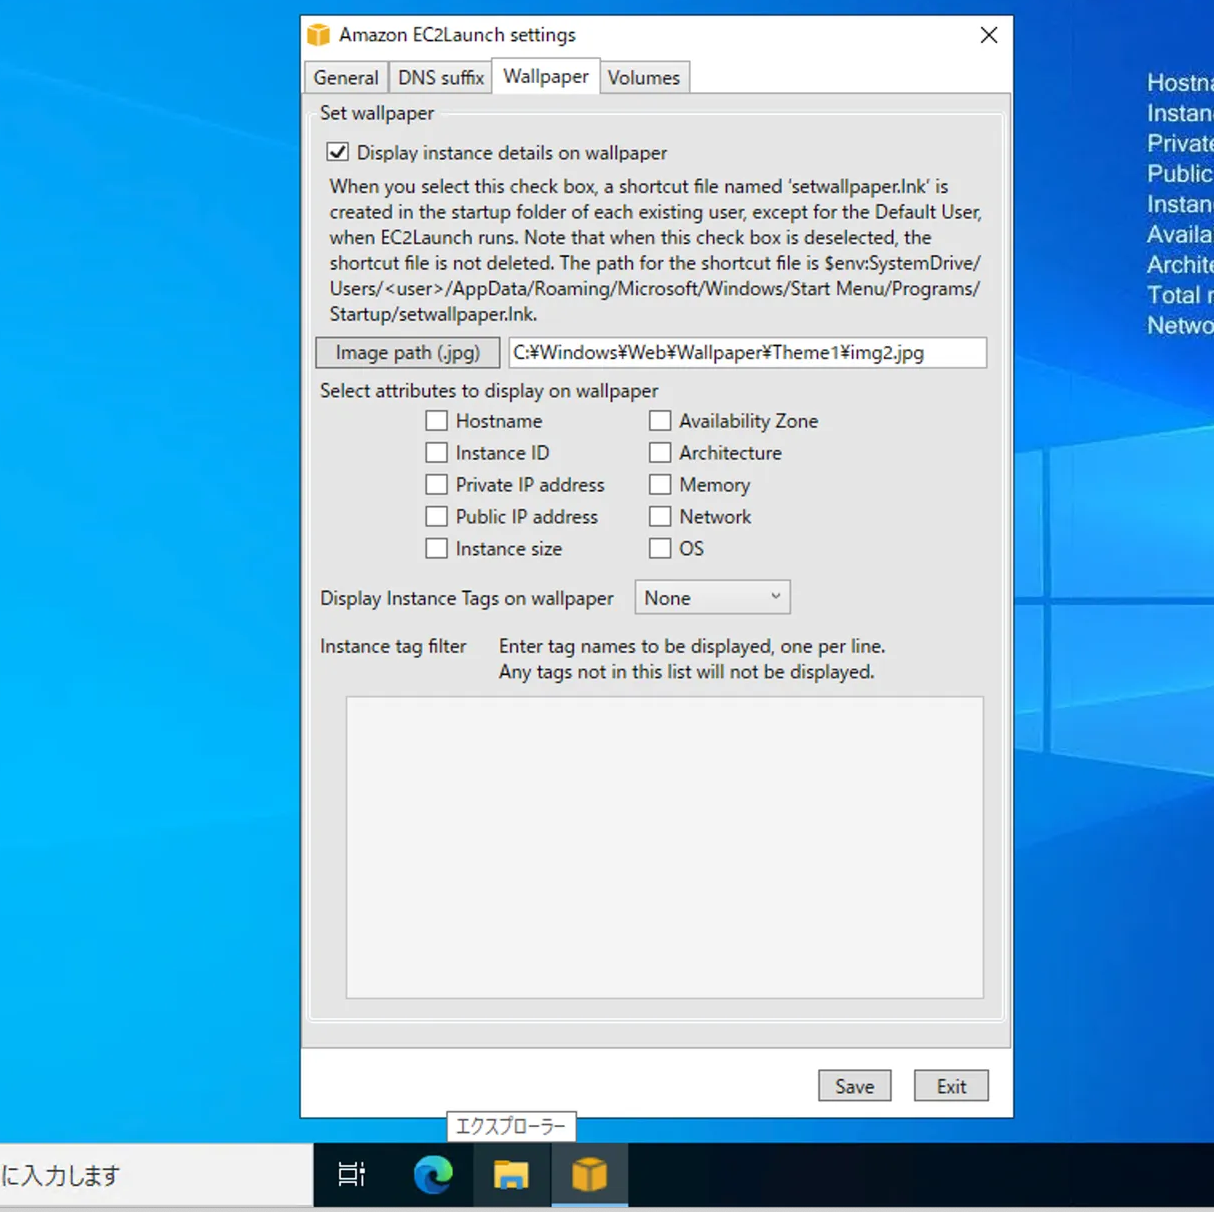Switch to the General tab

(346, 77)
